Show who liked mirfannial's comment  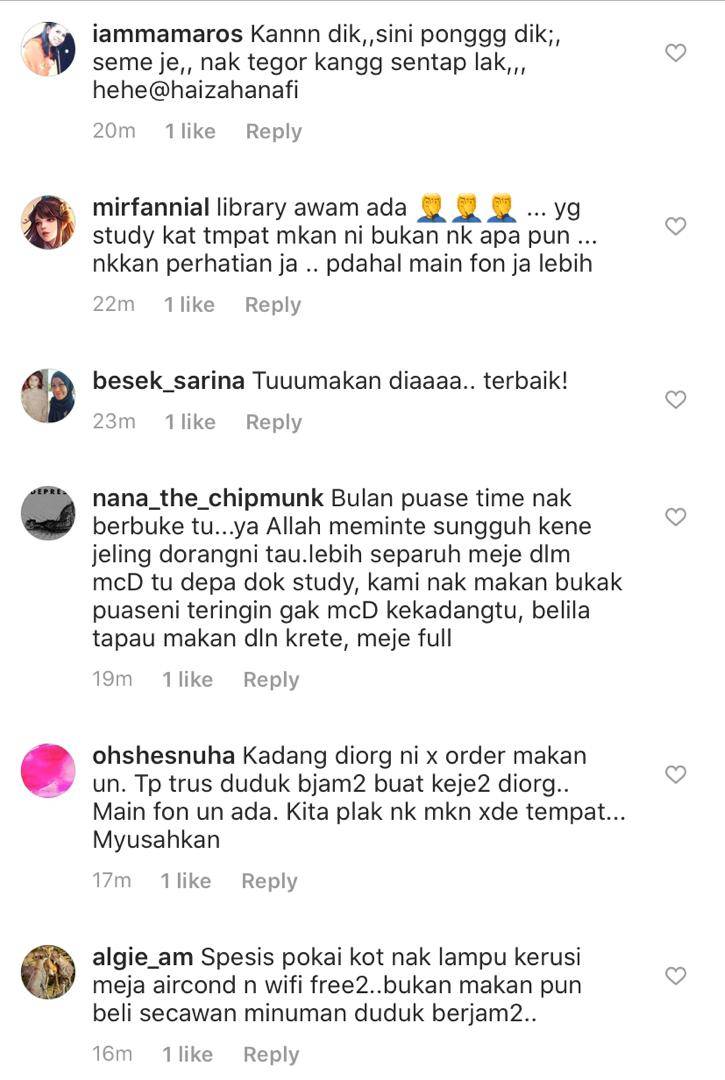coord(189,305)
